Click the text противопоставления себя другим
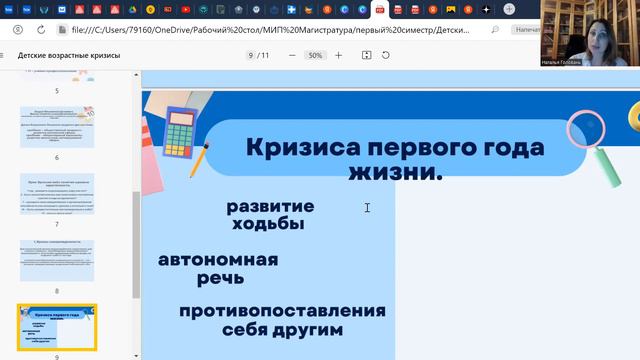Screen dimensions: 640x360 (282, 320)
